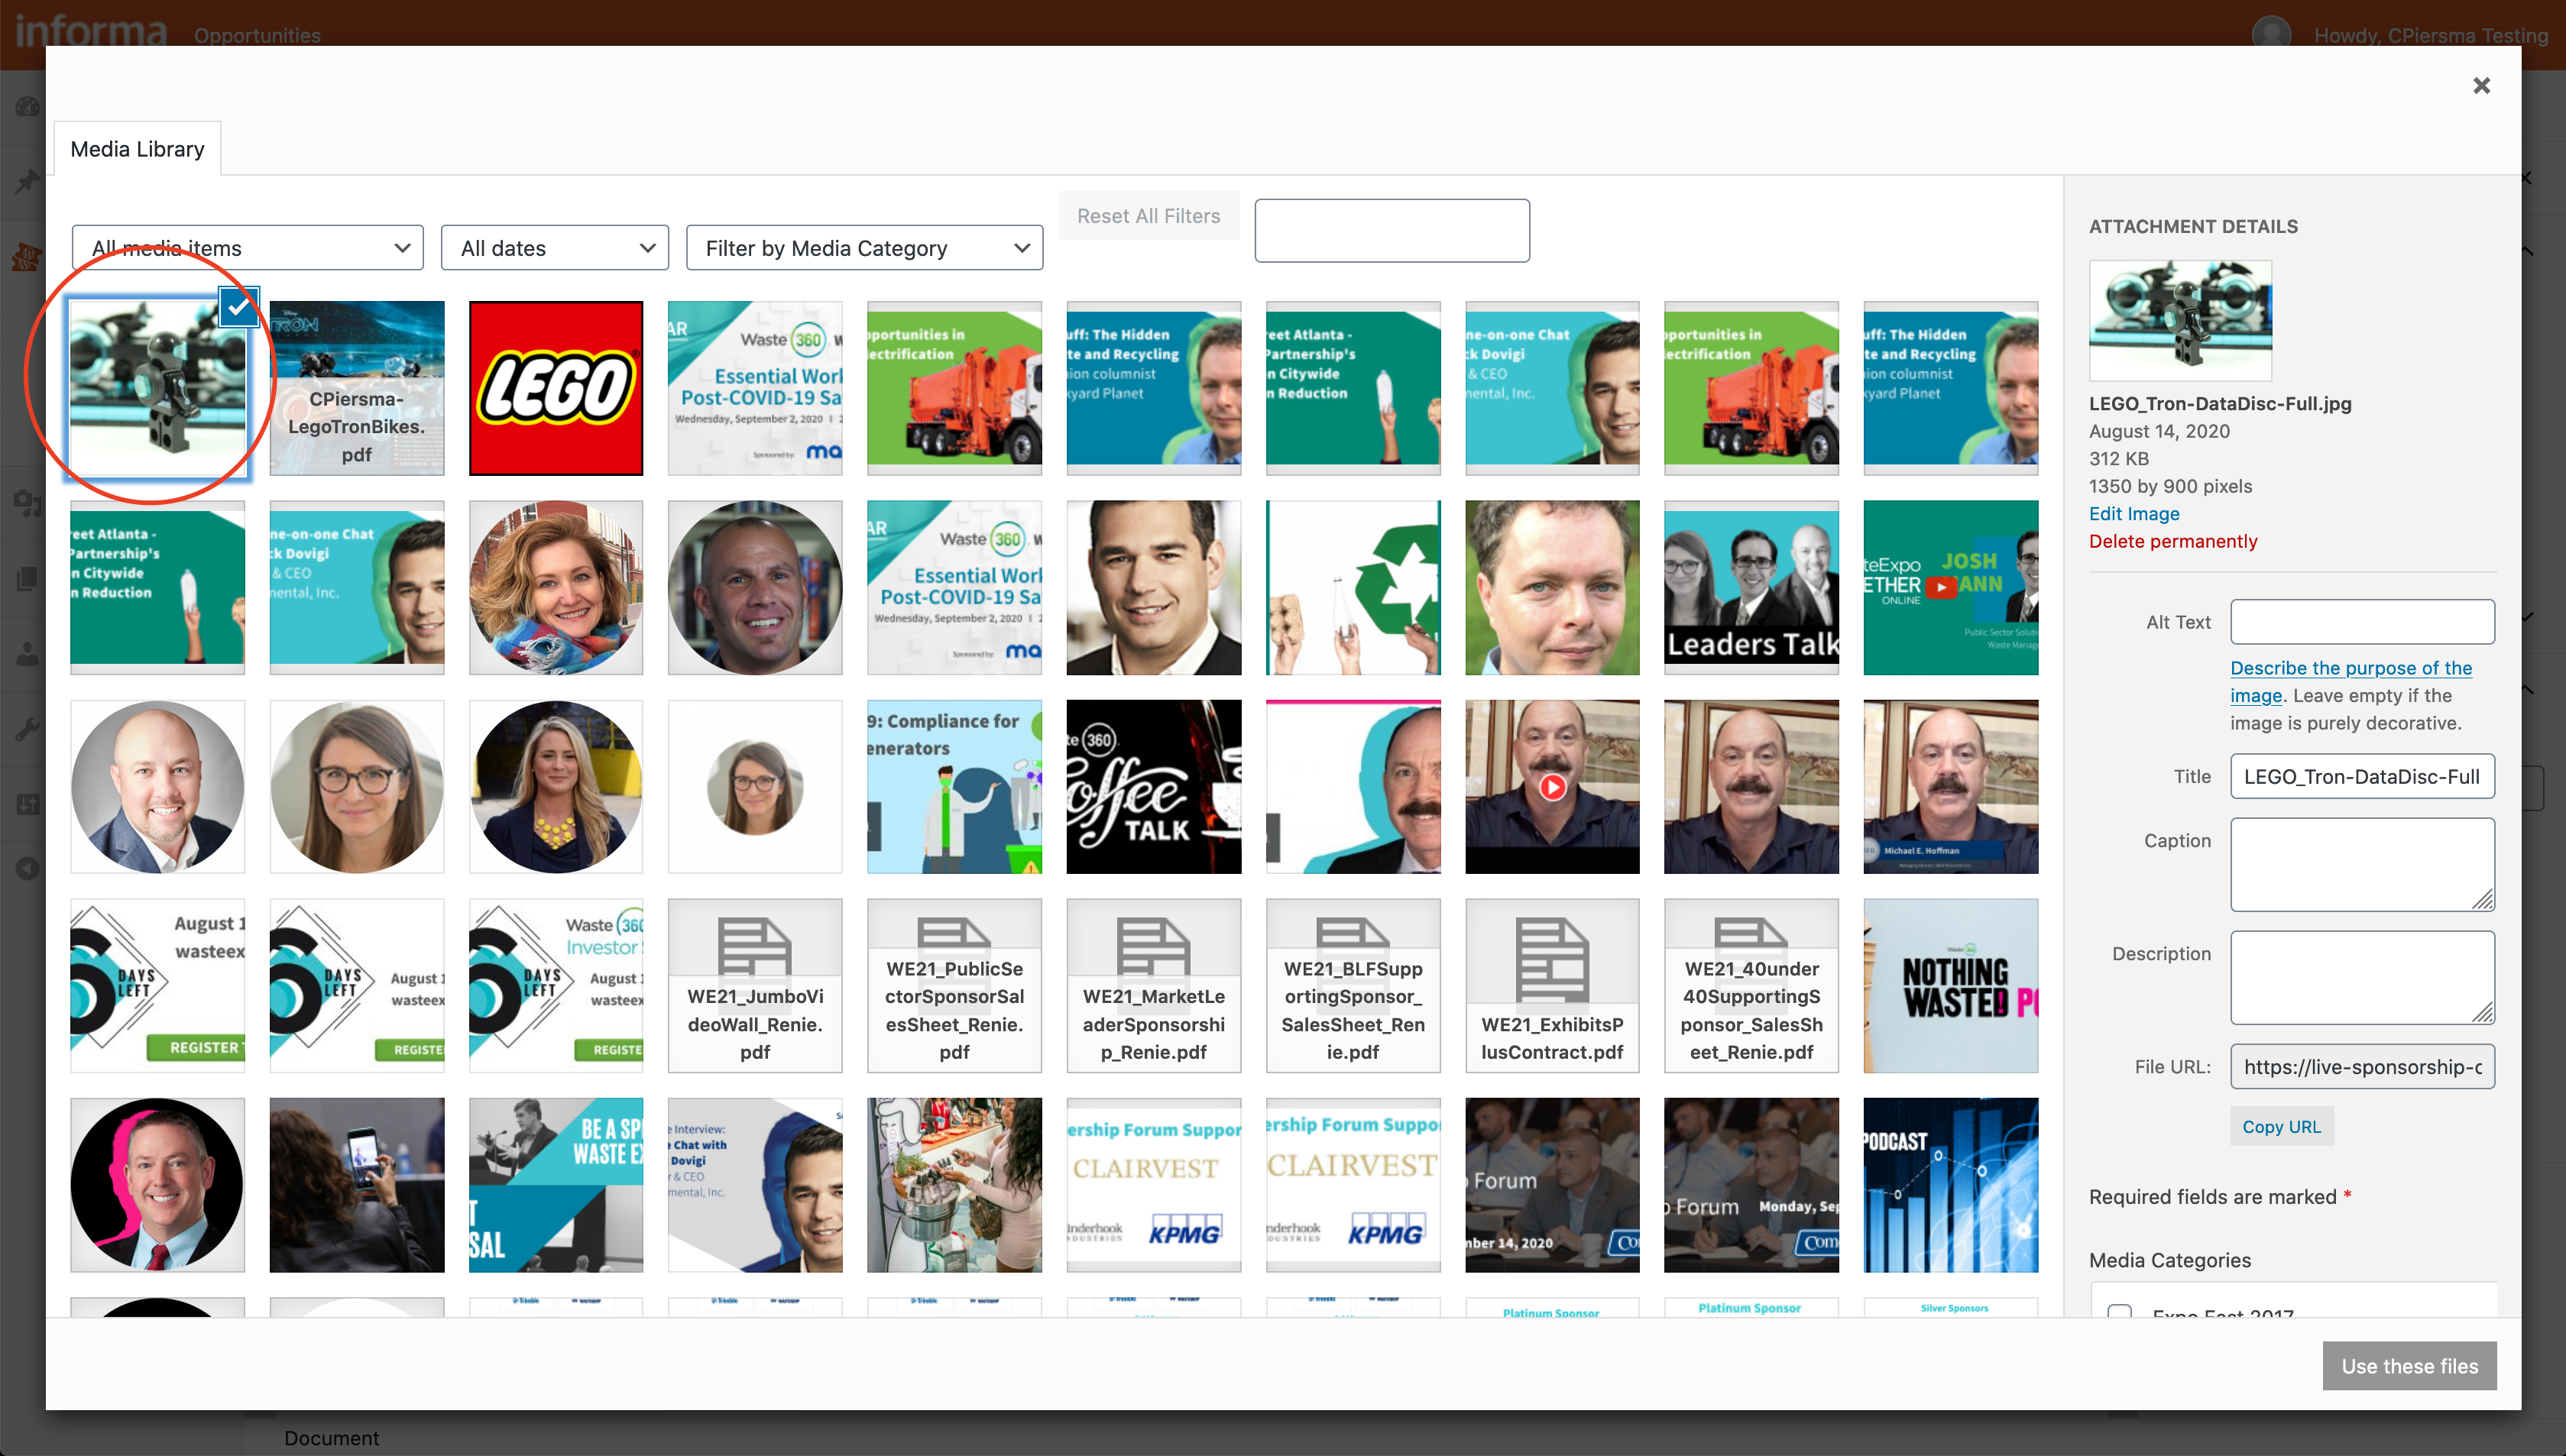
Task: Select the woman with colorful scarf portrait
Action: click(x=555, y=587)
